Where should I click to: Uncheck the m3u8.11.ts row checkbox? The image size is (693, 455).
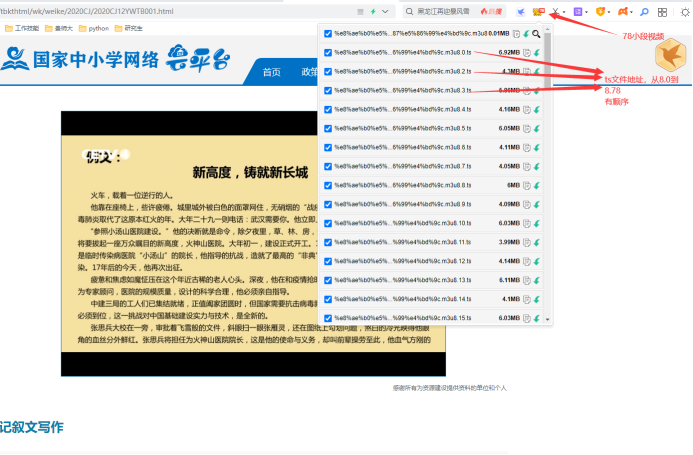pyautogui.click(x=328, y=242)
